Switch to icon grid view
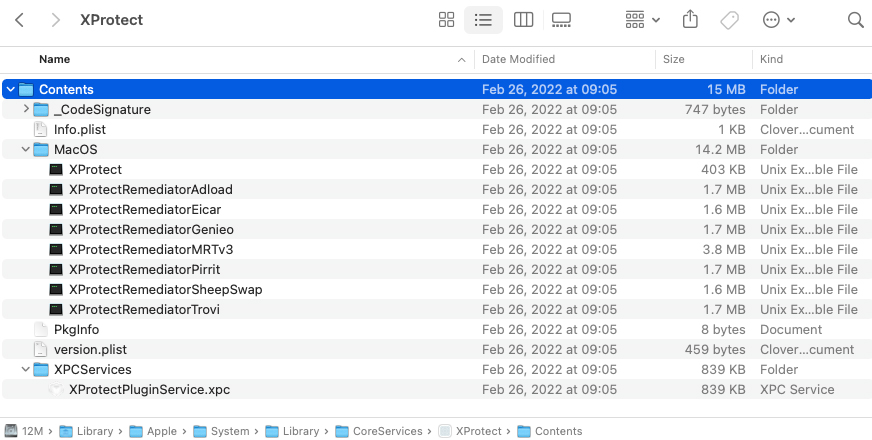 pyautogui.click(x=446, y=20)
